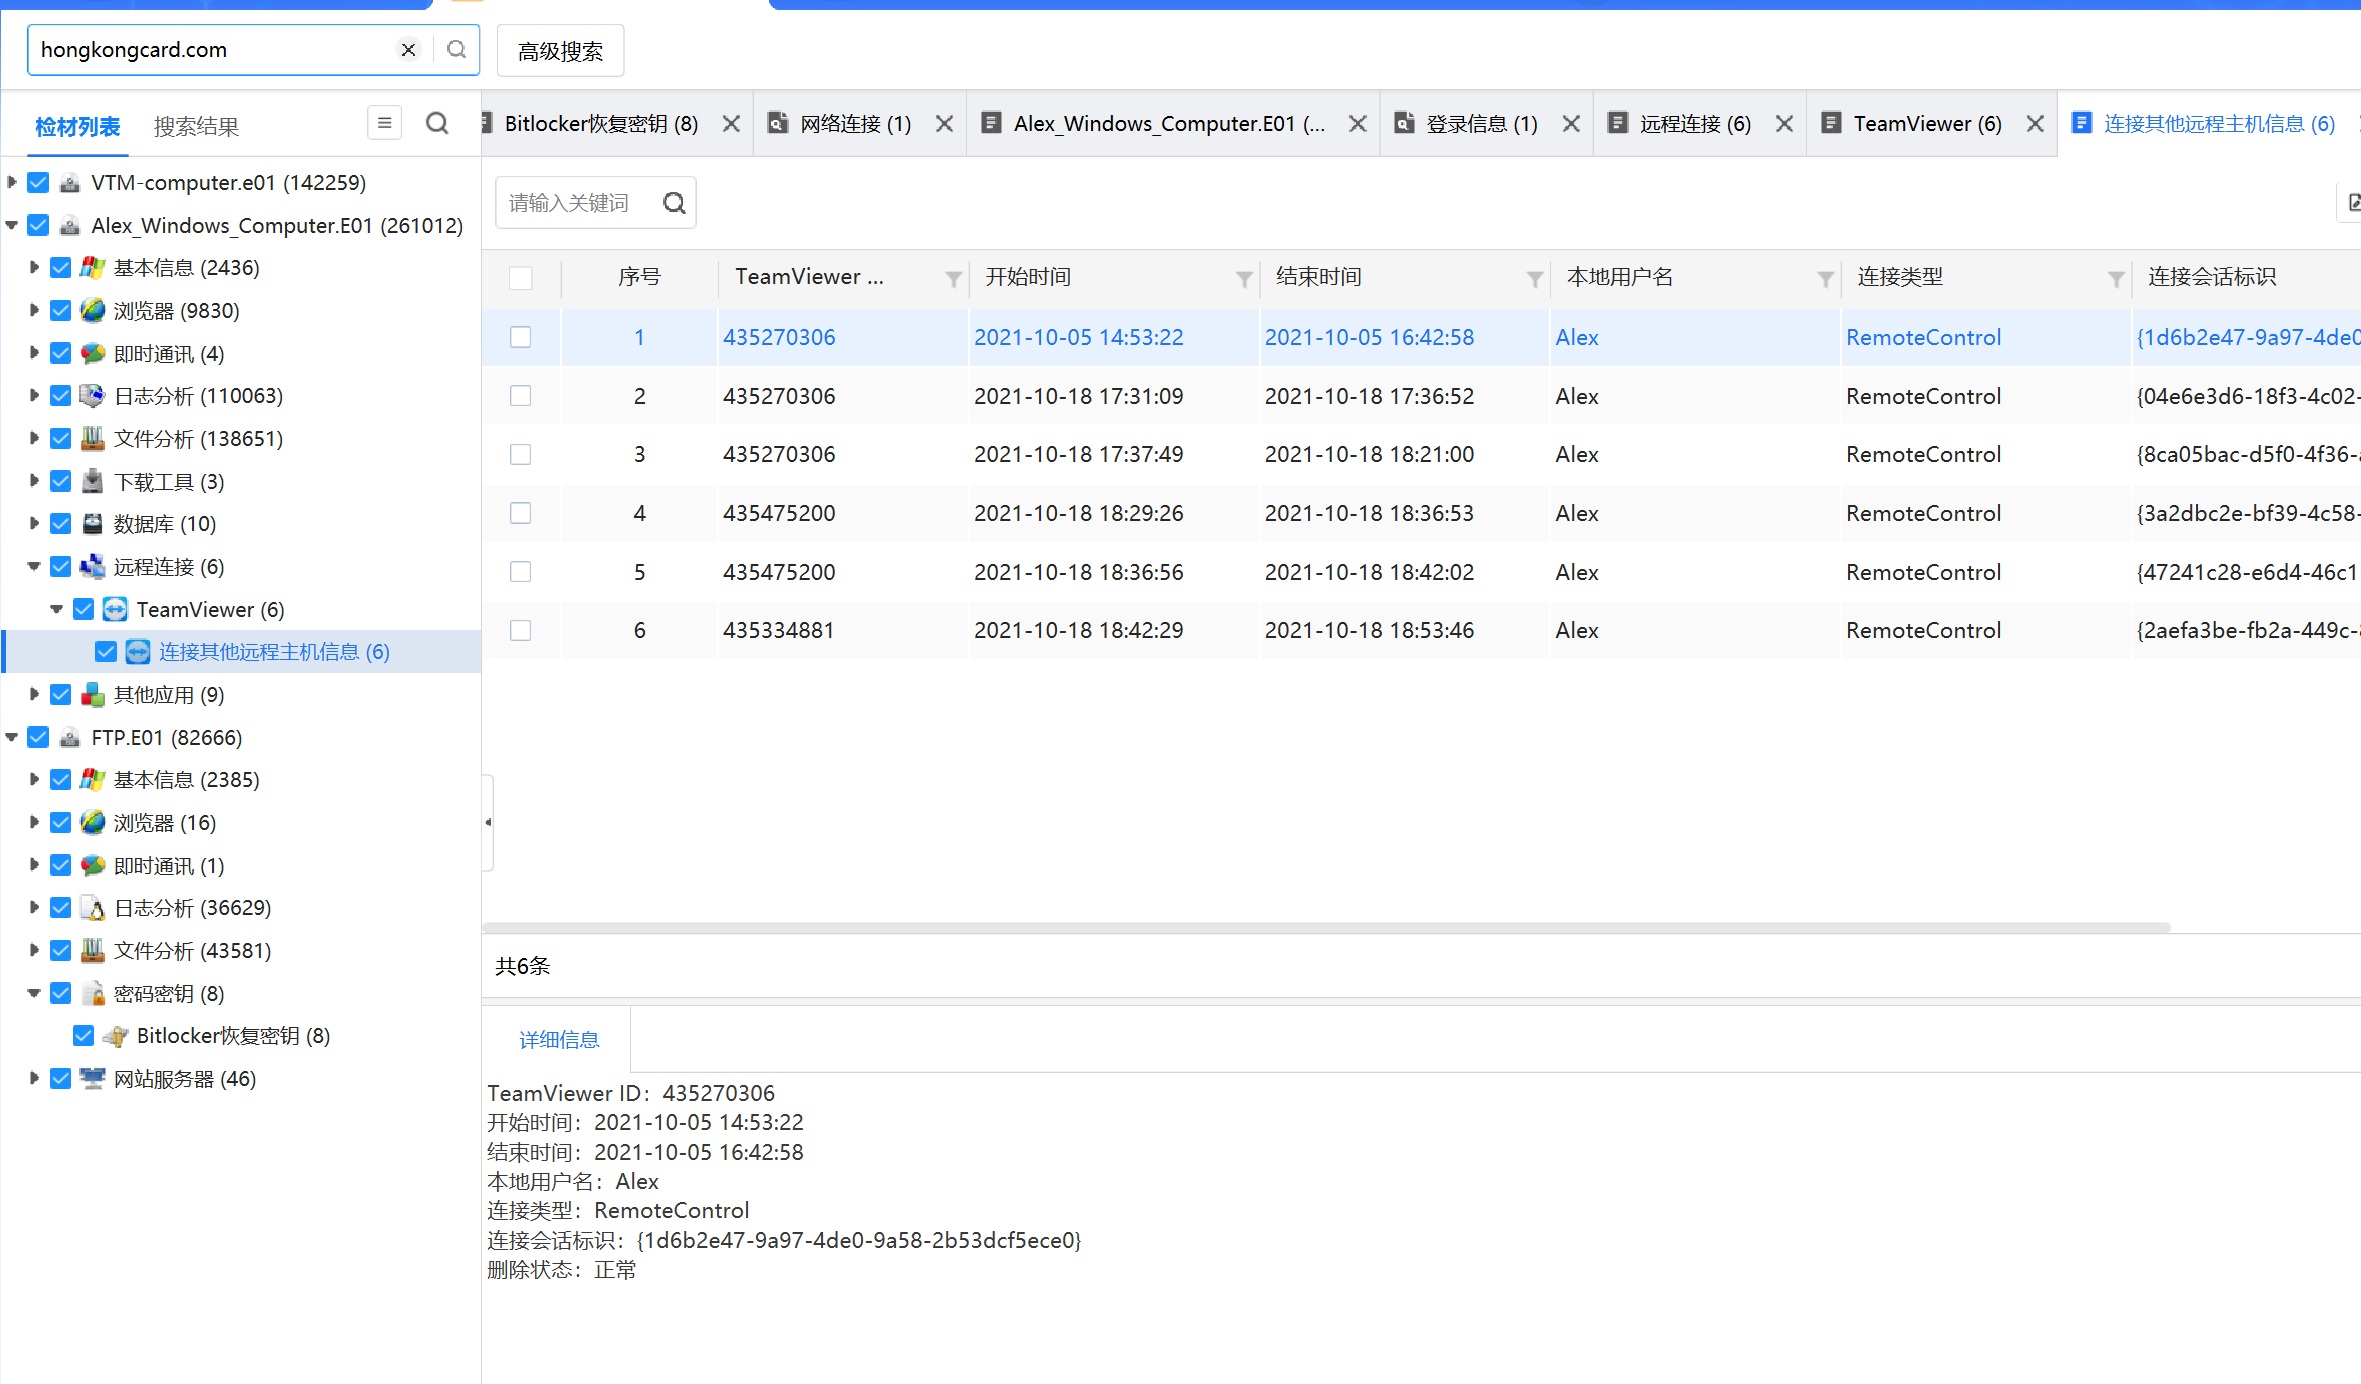Click the evidence panel search magnifier

(x=437, y=123)
